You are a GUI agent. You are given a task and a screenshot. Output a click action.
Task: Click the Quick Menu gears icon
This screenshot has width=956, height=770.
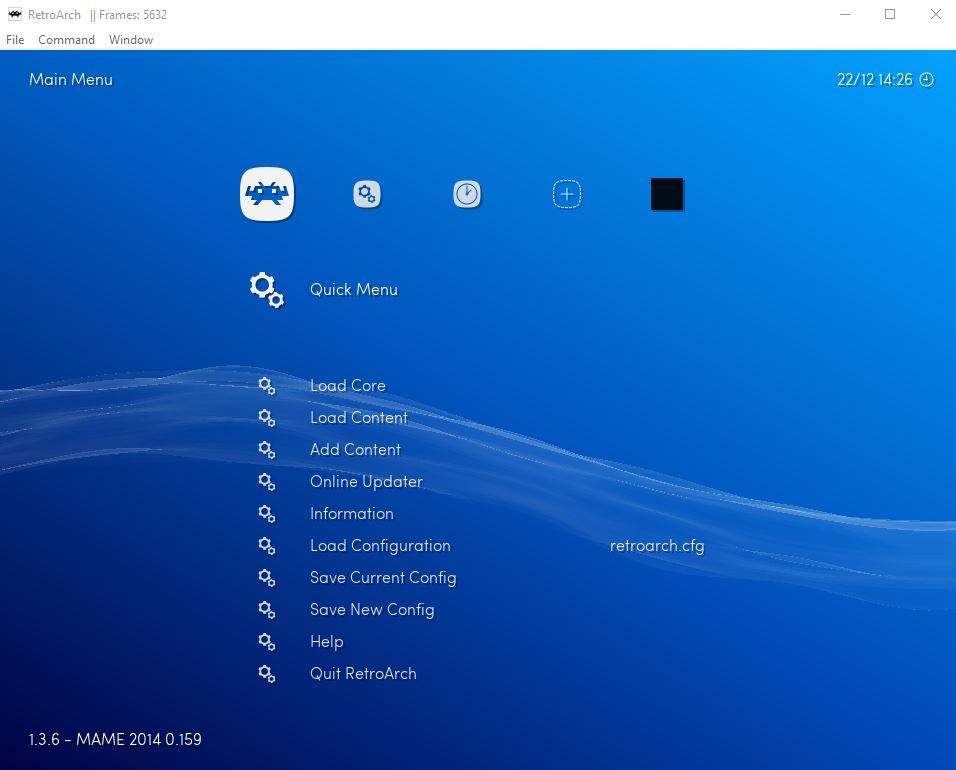tap(265, 289)
